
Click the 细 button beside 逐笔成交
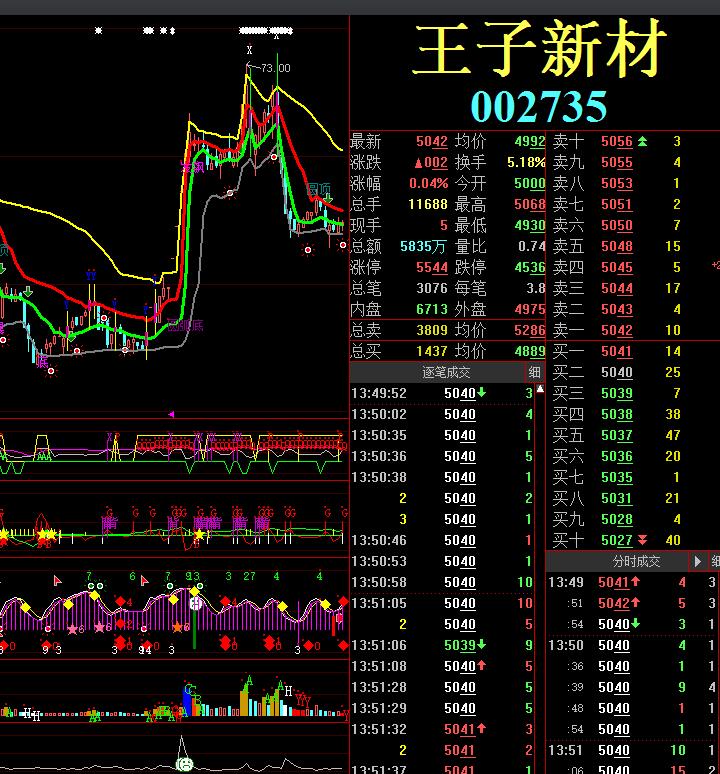point(534,372)
